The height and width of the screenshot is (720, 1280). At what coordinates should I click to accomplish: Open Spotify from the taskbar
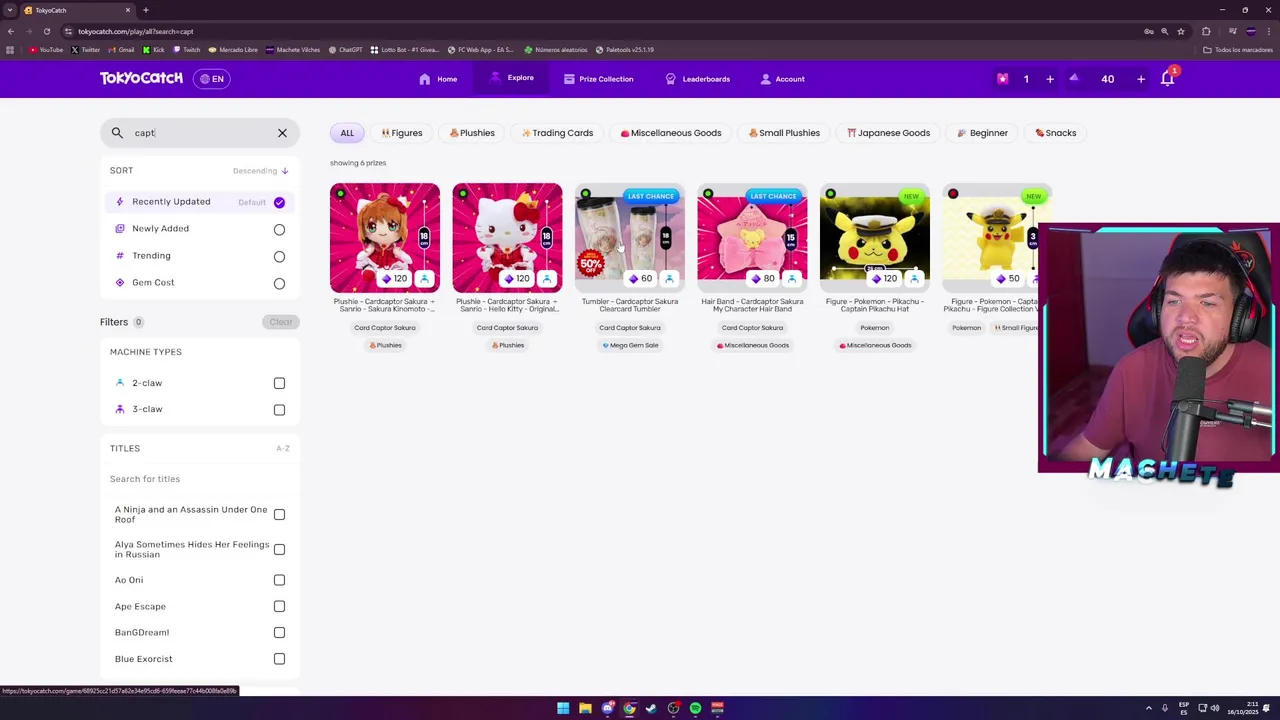pos(695,708)
